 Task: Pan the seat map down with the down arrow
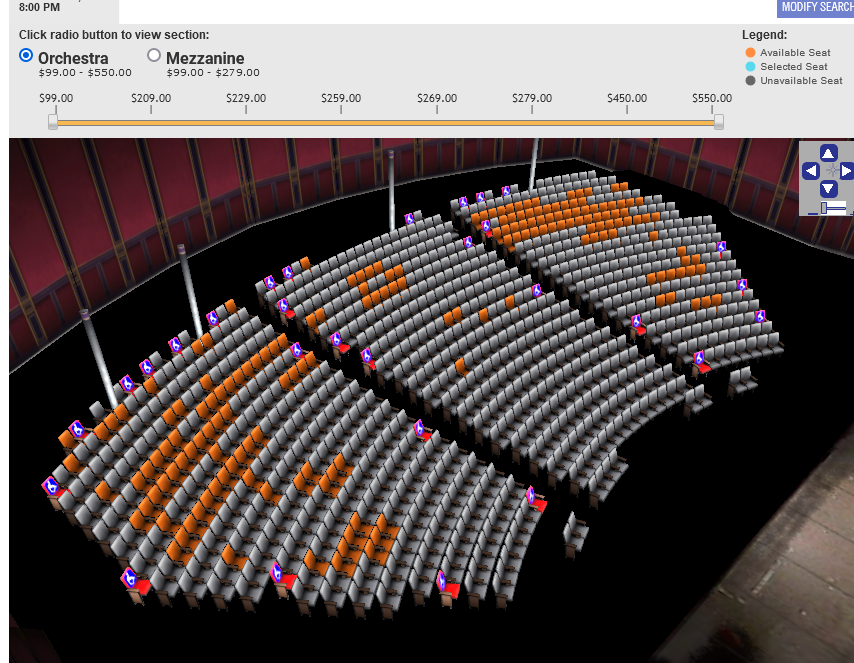[x=828, y=189]
